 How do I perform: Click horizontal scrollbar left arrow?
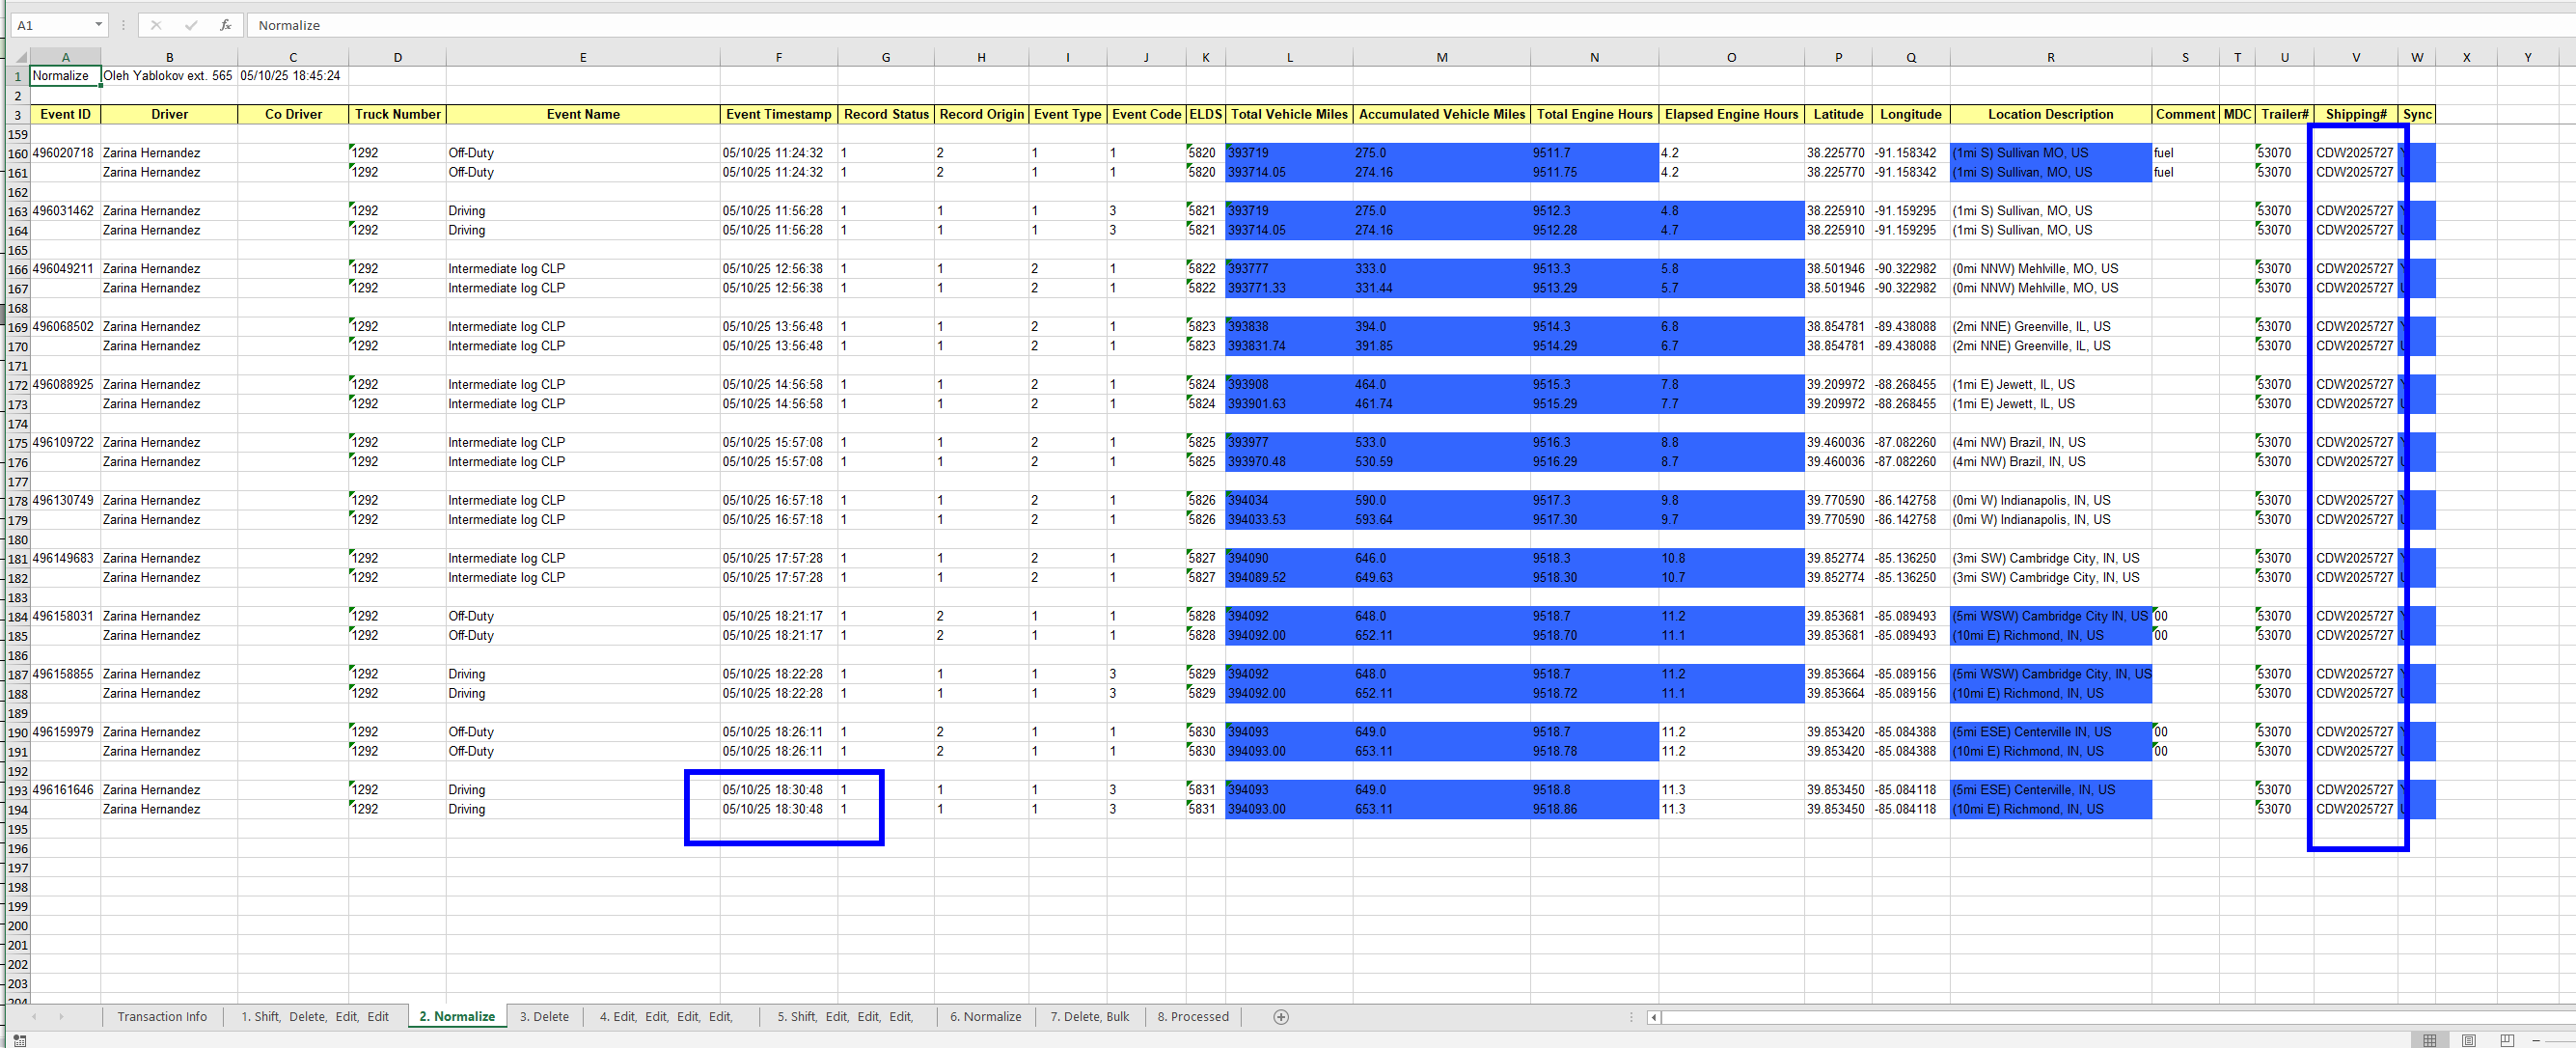(1654, 1017)
